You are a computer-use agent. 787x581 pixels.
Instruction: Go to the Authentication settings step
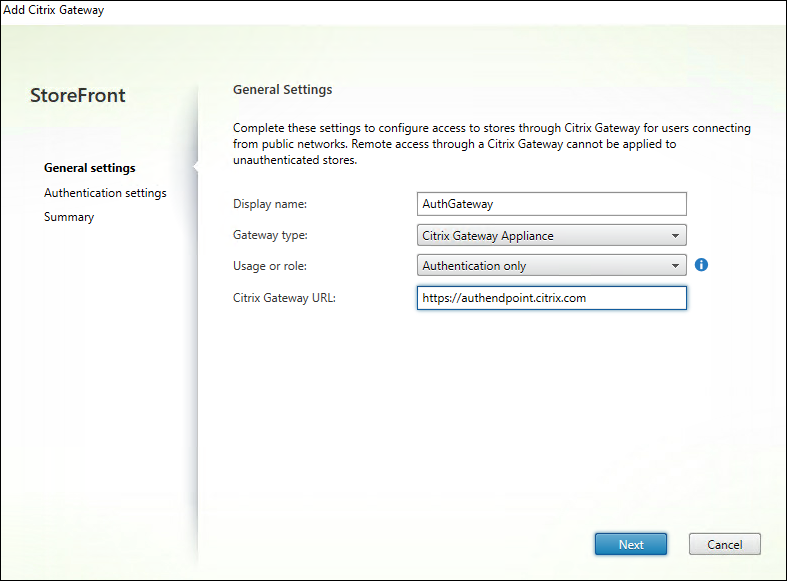[x=105, y=193]
